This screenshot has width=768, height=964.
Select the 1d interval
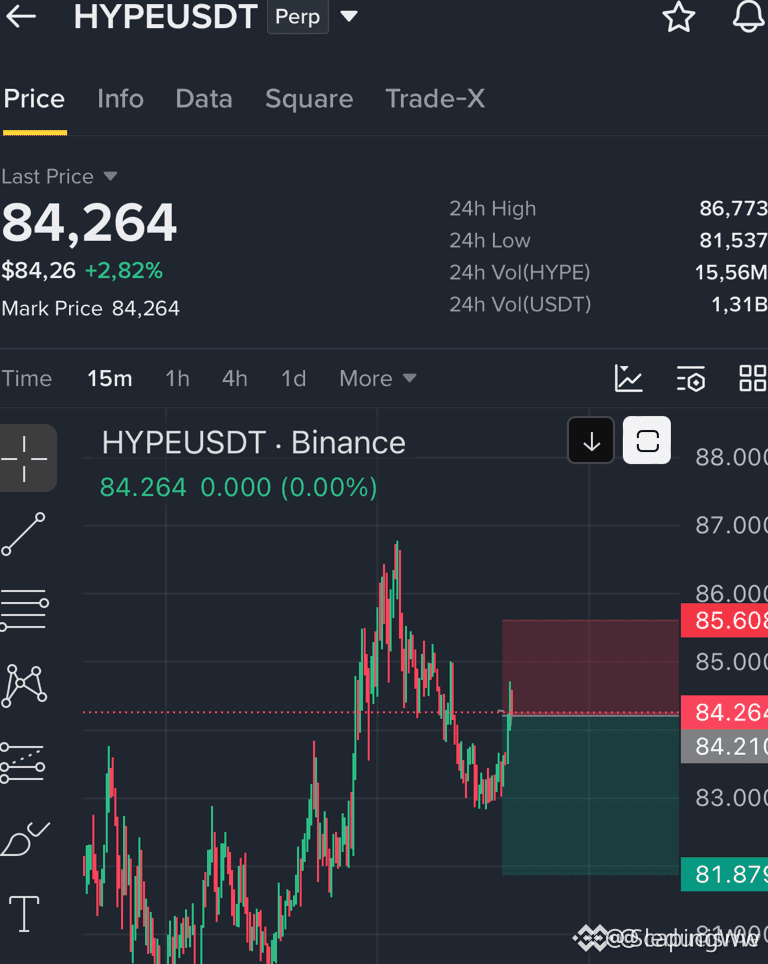click(294, 379)
